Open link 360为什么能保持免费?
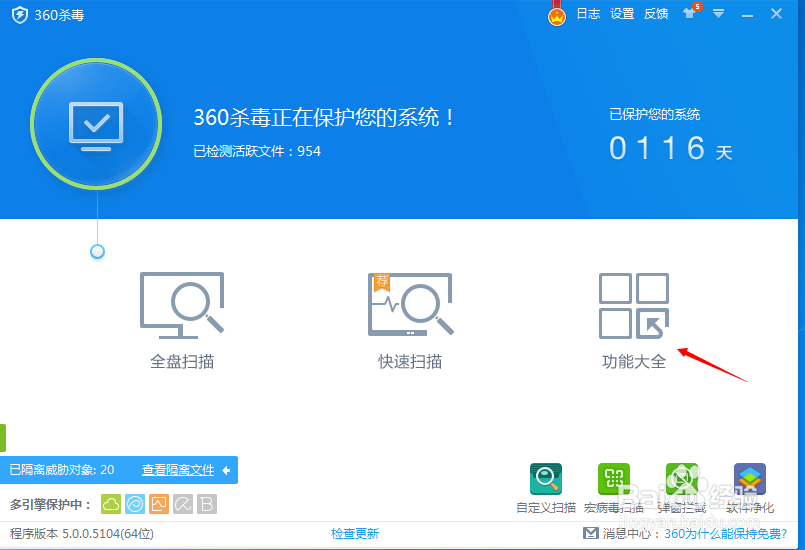 [725, 534]
